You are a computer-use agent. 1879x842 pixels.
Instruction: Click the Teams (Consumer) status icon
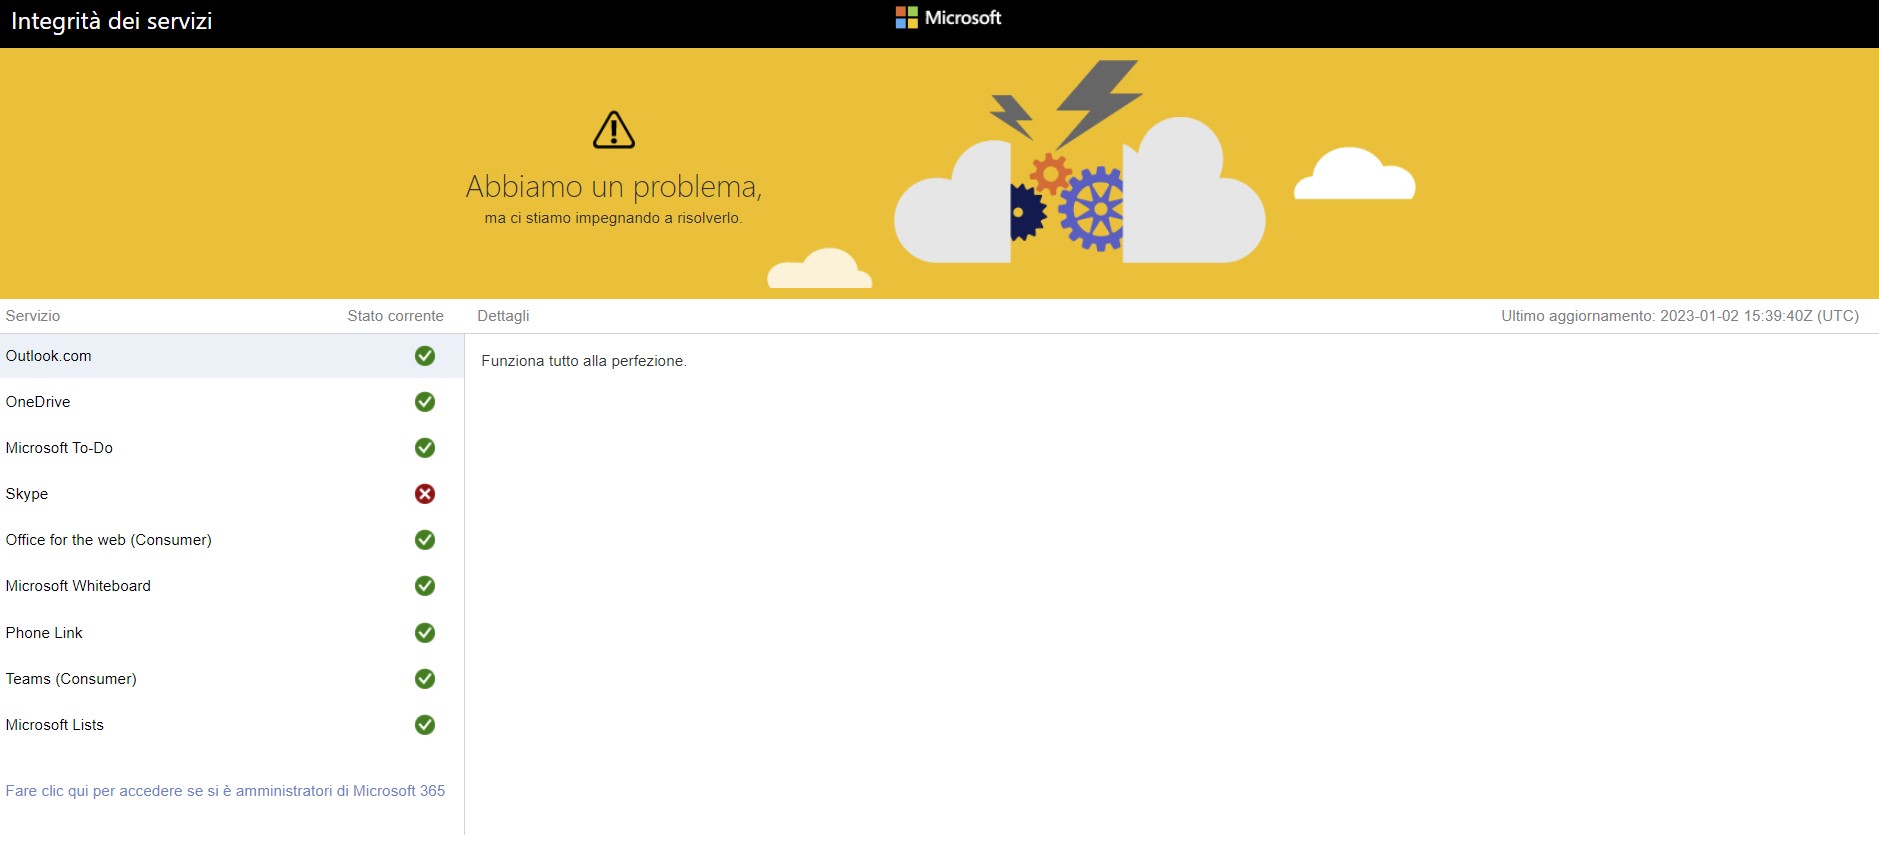point(425,679)
